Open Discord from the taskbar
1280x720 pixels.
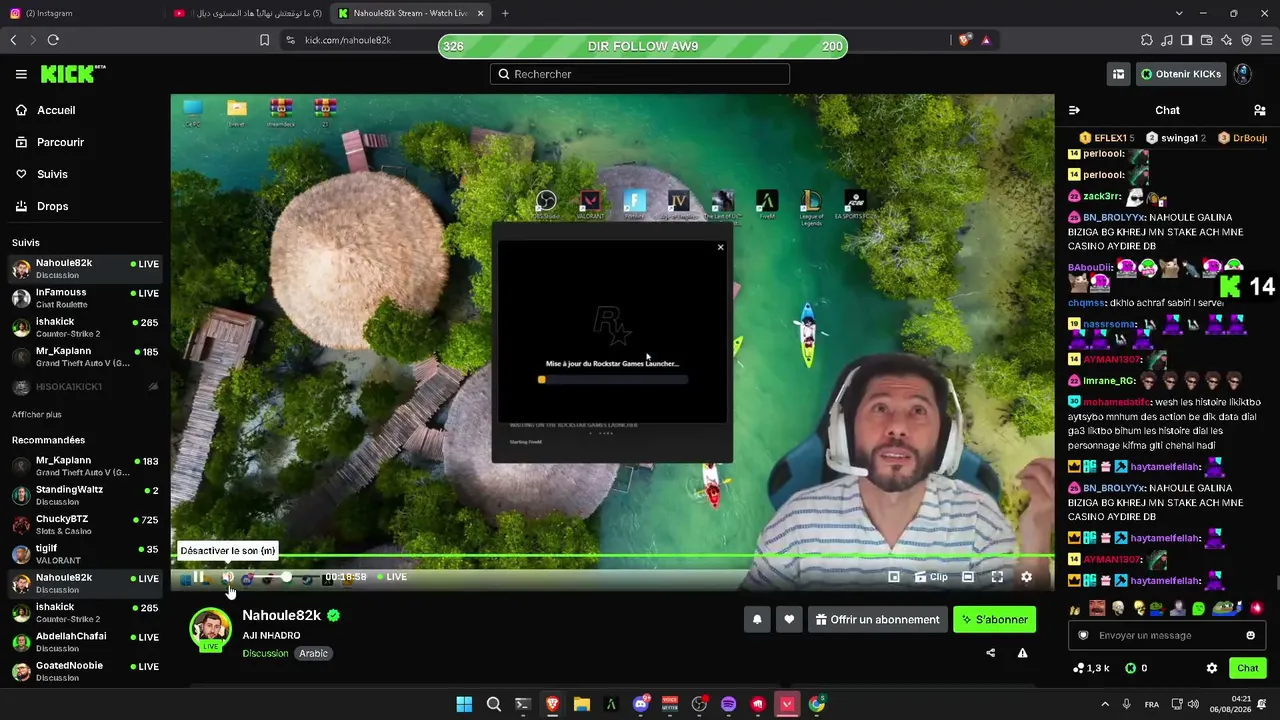tap(641, 704)
